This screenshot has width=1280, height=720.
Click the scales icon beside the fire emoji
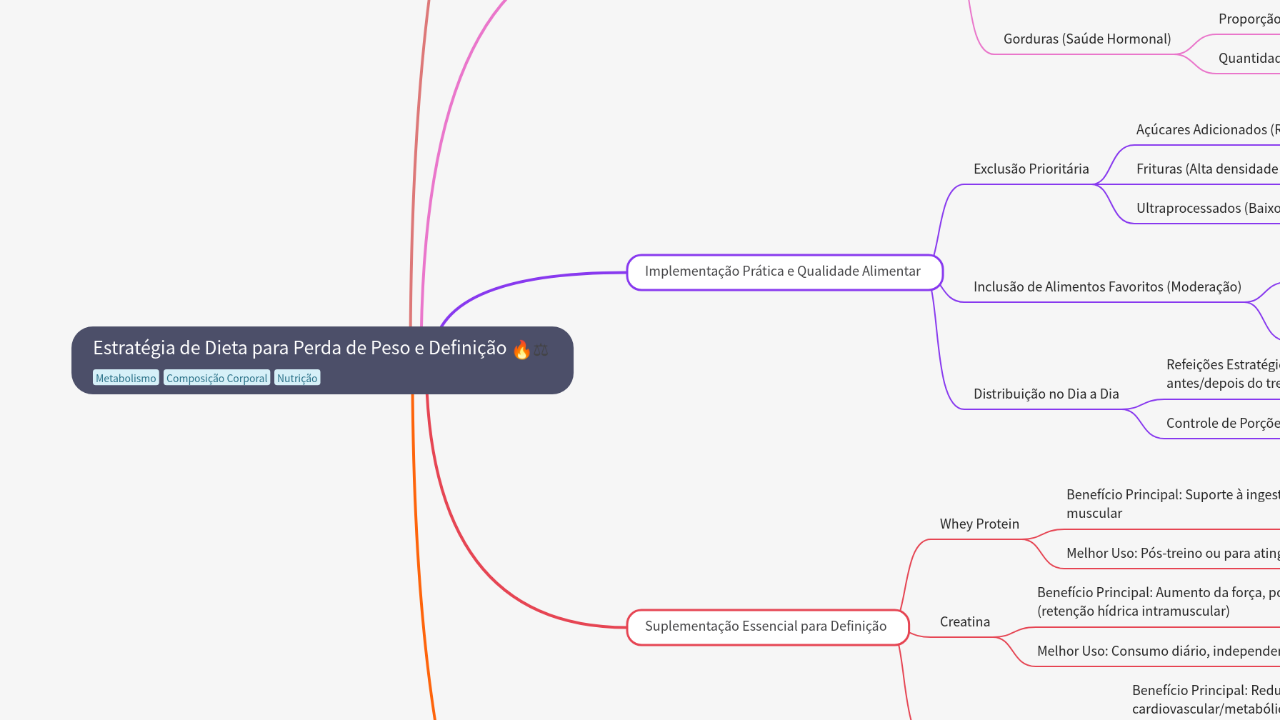540,350
